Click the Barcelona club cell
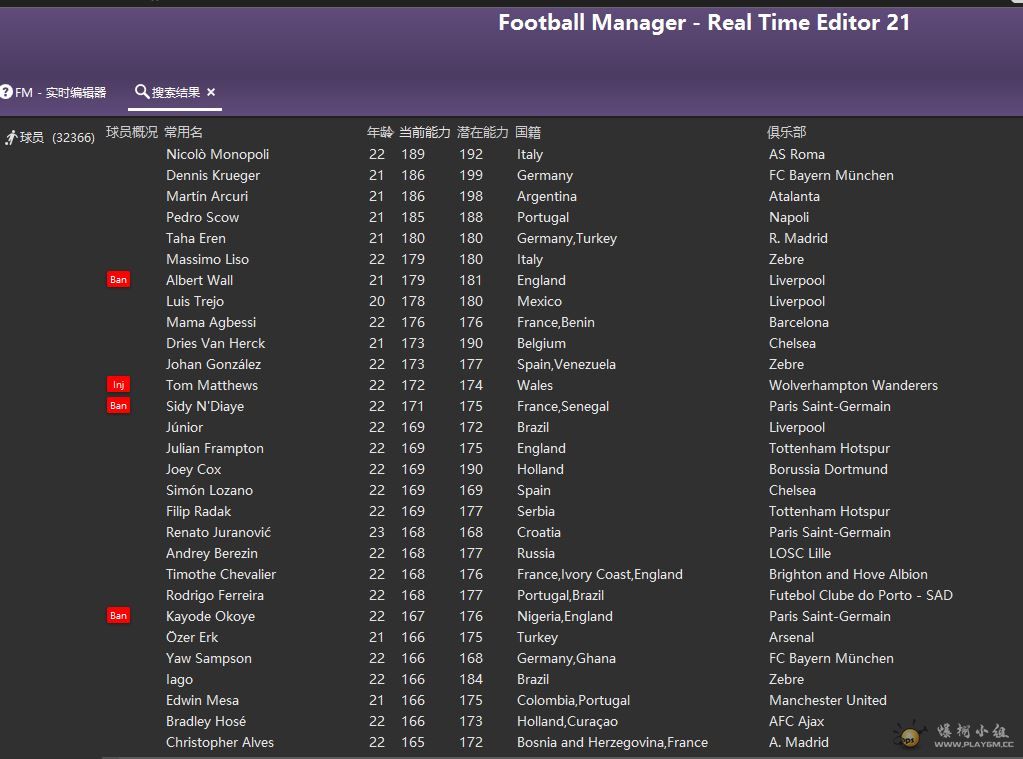 click(799, 322)
